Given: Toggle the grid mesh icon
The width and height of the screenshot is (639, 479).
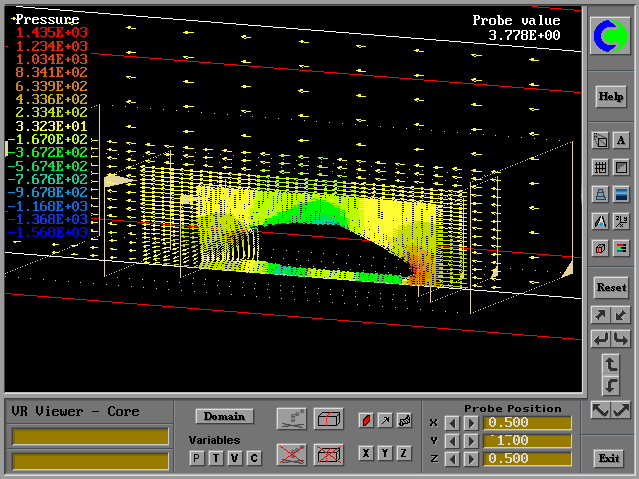Looking at the screenshot, I should (x=600, y=167).
